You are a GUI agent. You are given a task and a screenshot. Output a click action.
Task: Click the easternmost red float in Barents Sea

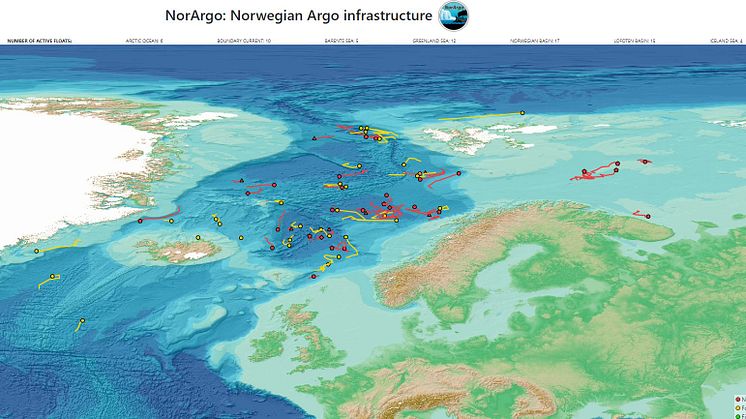coord(645,161)
